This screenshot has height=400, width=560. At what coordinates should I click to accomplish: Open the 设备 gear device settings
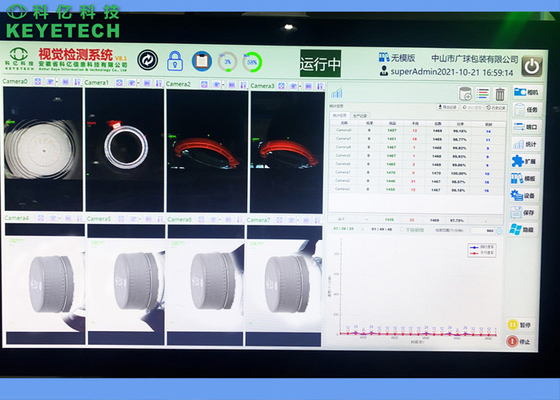(x=523, y=196)
